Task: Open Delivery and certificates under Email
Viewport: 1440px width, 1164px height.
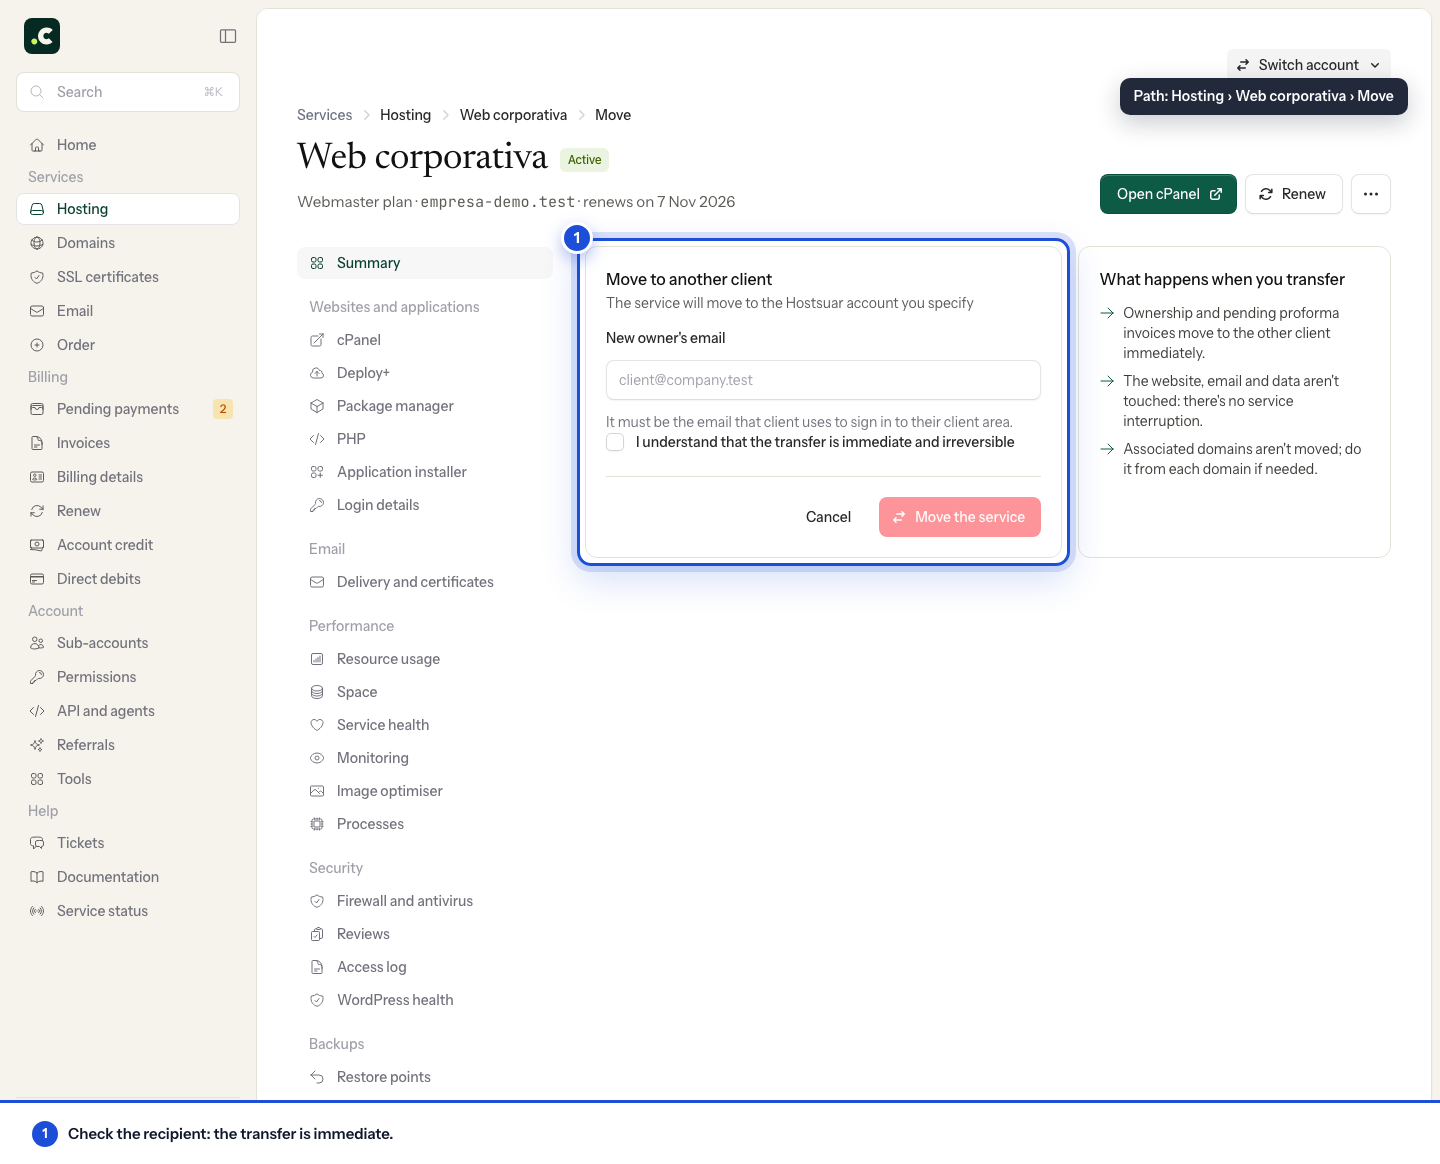Action: click(425, 582)
